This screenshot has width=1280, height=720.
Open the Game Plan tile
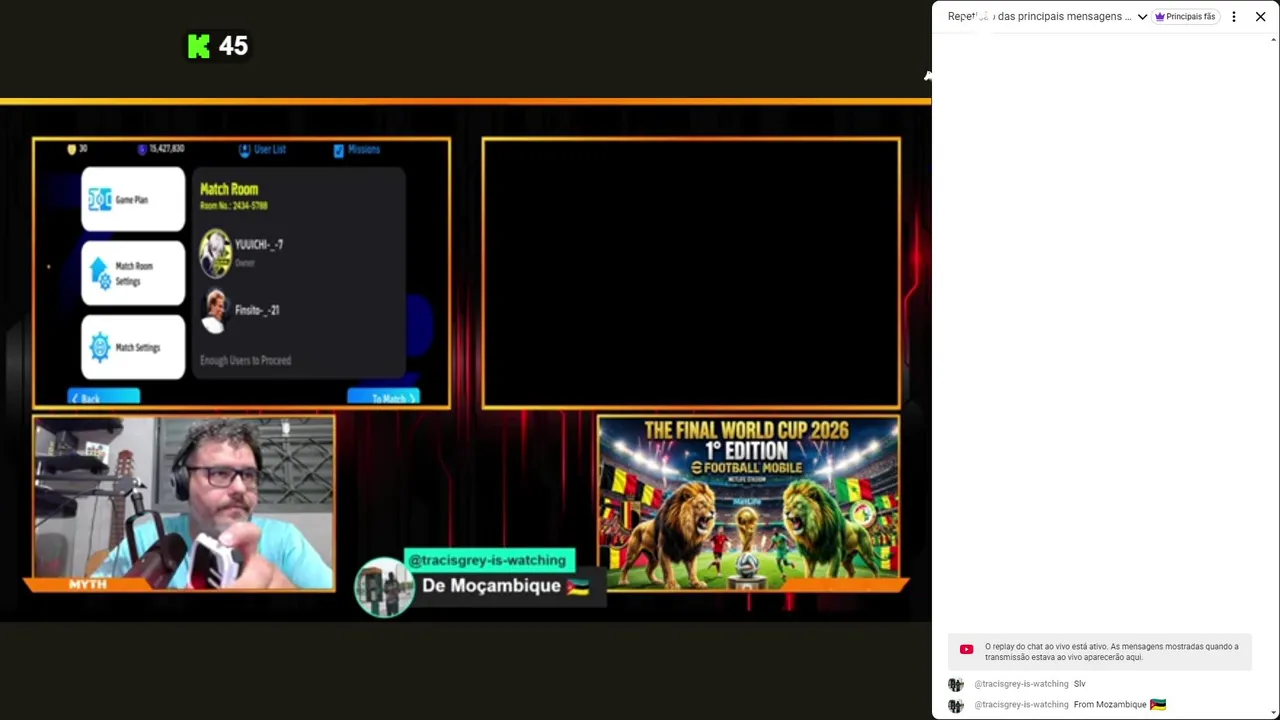click(x=133, y=200)
